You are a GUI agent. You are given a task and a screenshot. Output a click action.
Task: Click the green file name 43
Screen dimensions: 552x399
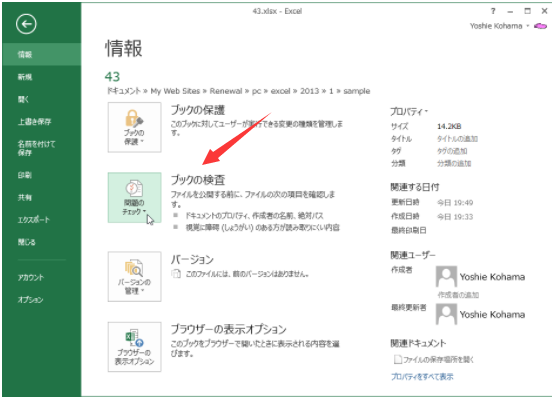tap(112, 76)
